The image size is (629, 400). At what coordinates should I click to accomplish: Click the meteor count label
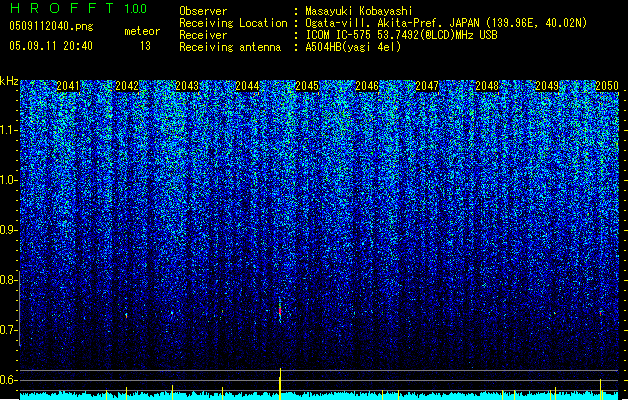point(142,31)
